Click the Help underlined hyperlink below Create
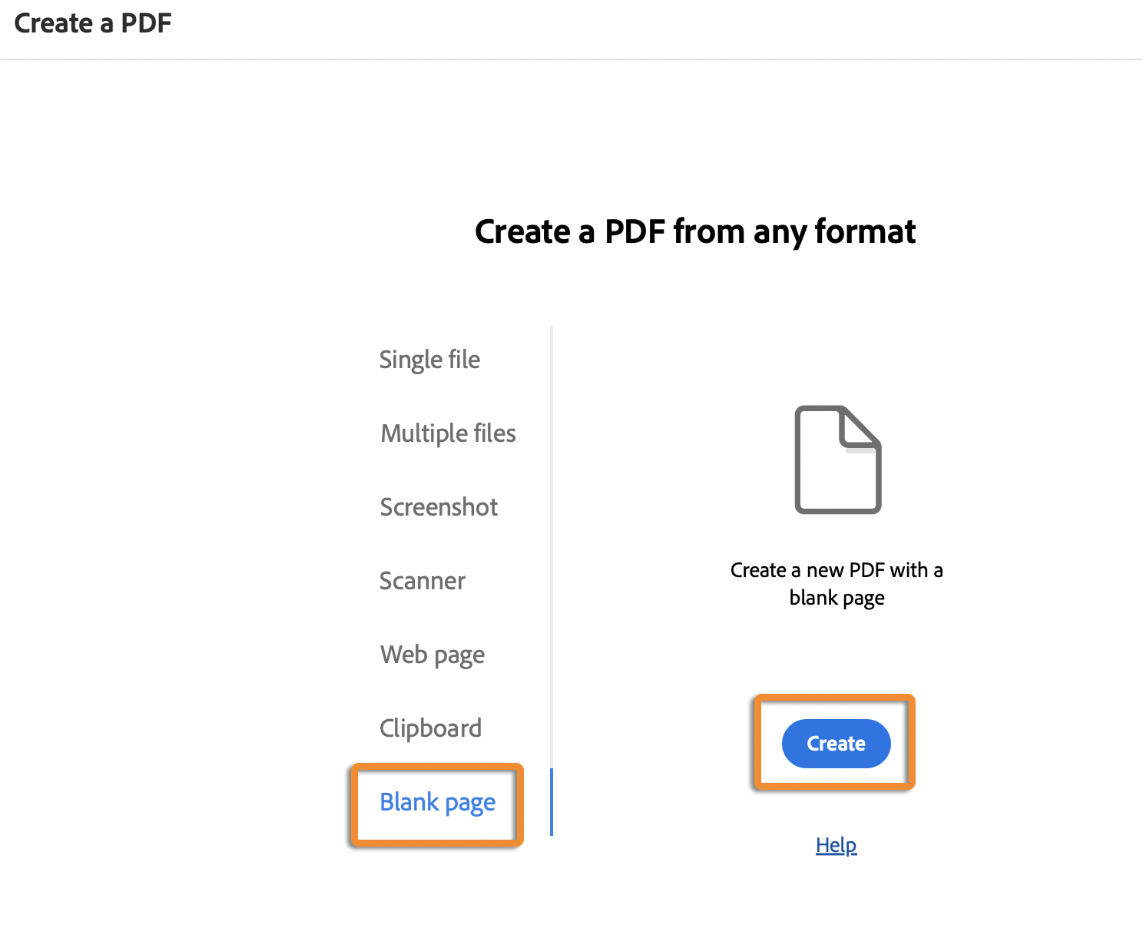 pyautogui.click(x=836, y=845)
